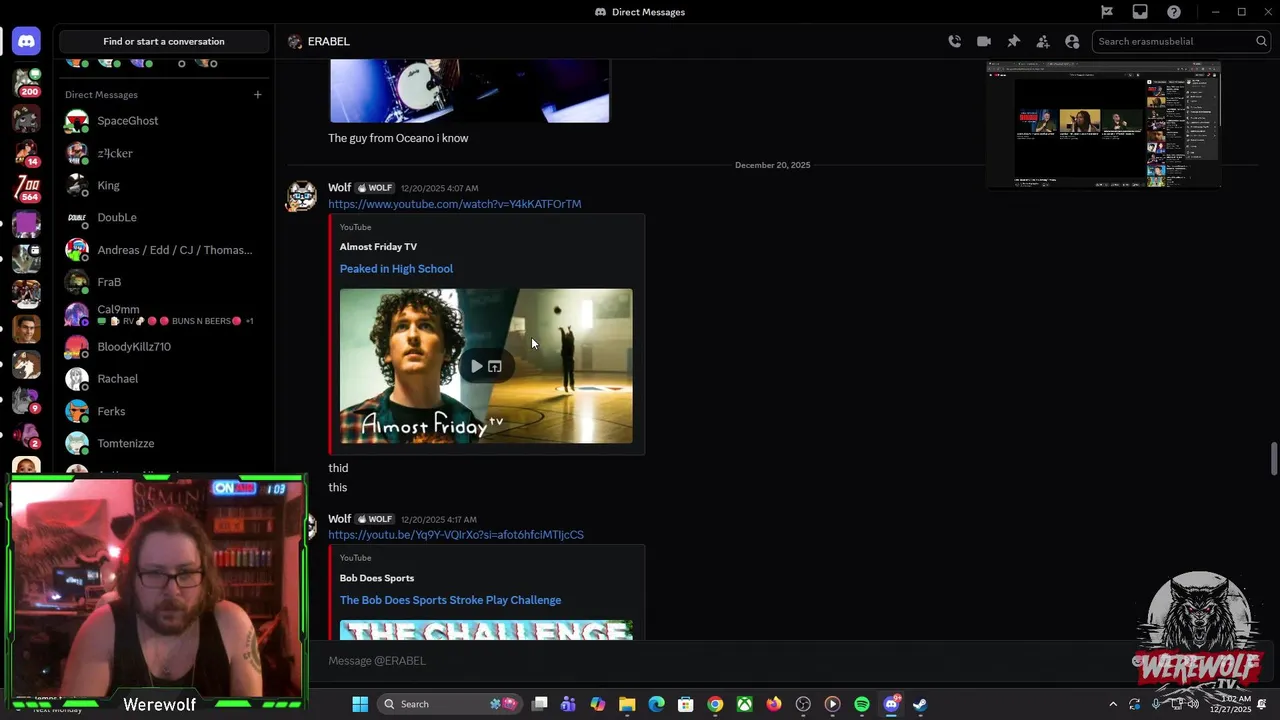Open Firefox from the taskbar
The height and width of the screenshot is (720, 1280).
coord(774,704)
